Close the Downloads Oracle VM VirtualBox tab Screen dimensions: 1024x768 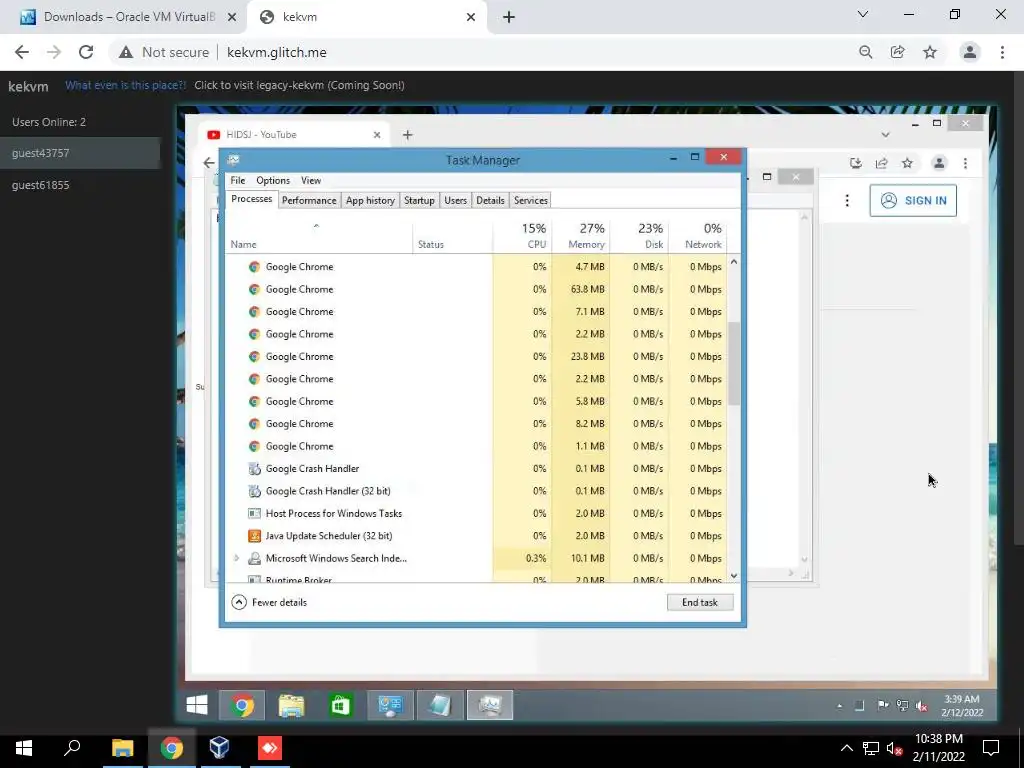pos(232,18)
